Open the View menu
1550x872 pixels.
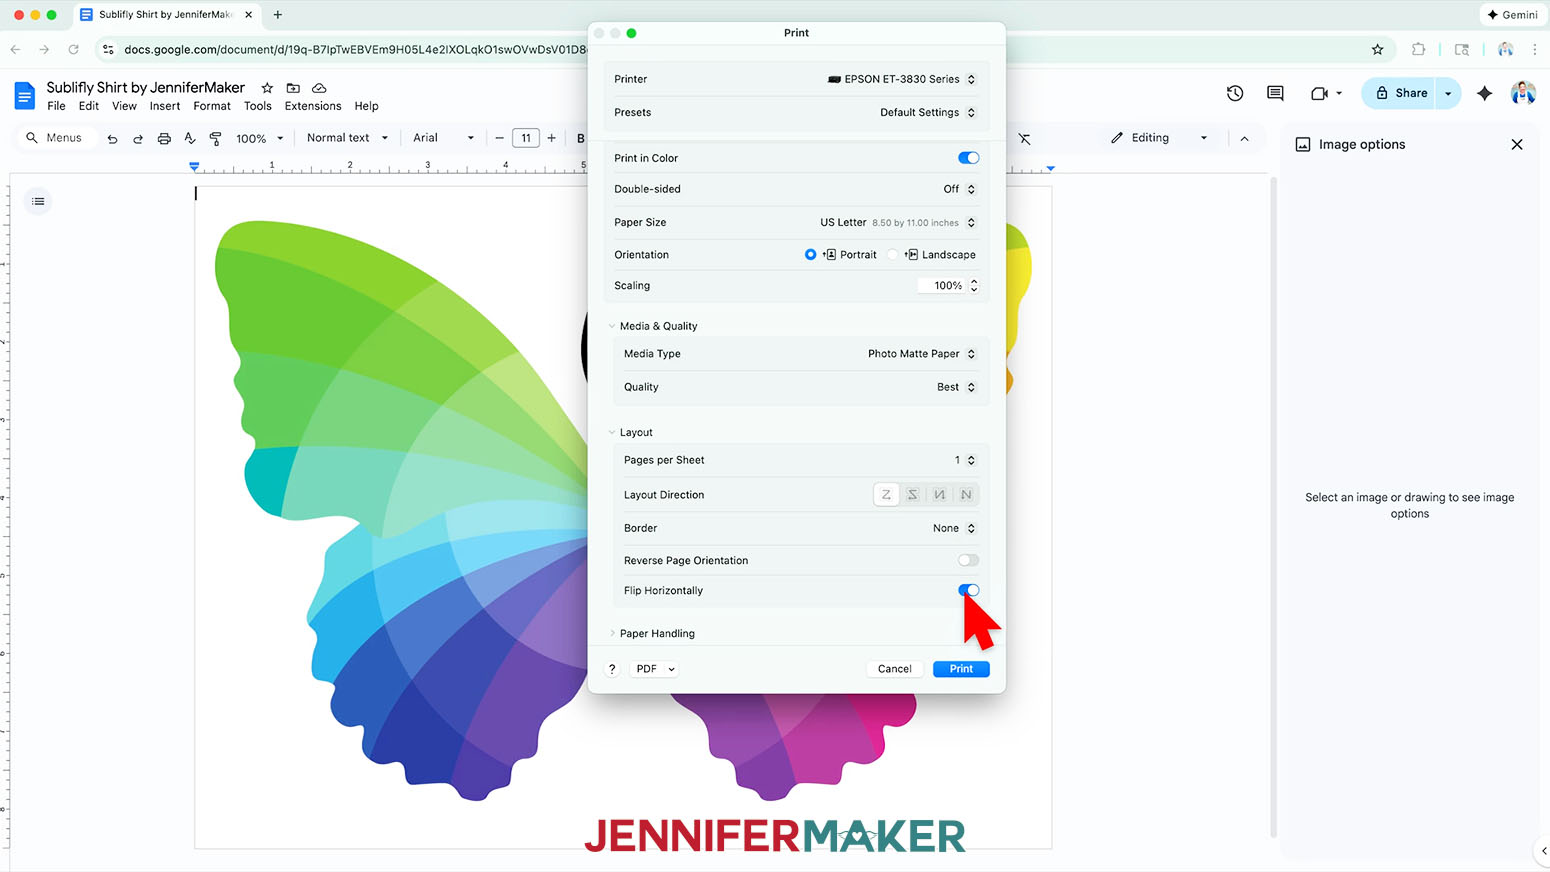(124, 106)
